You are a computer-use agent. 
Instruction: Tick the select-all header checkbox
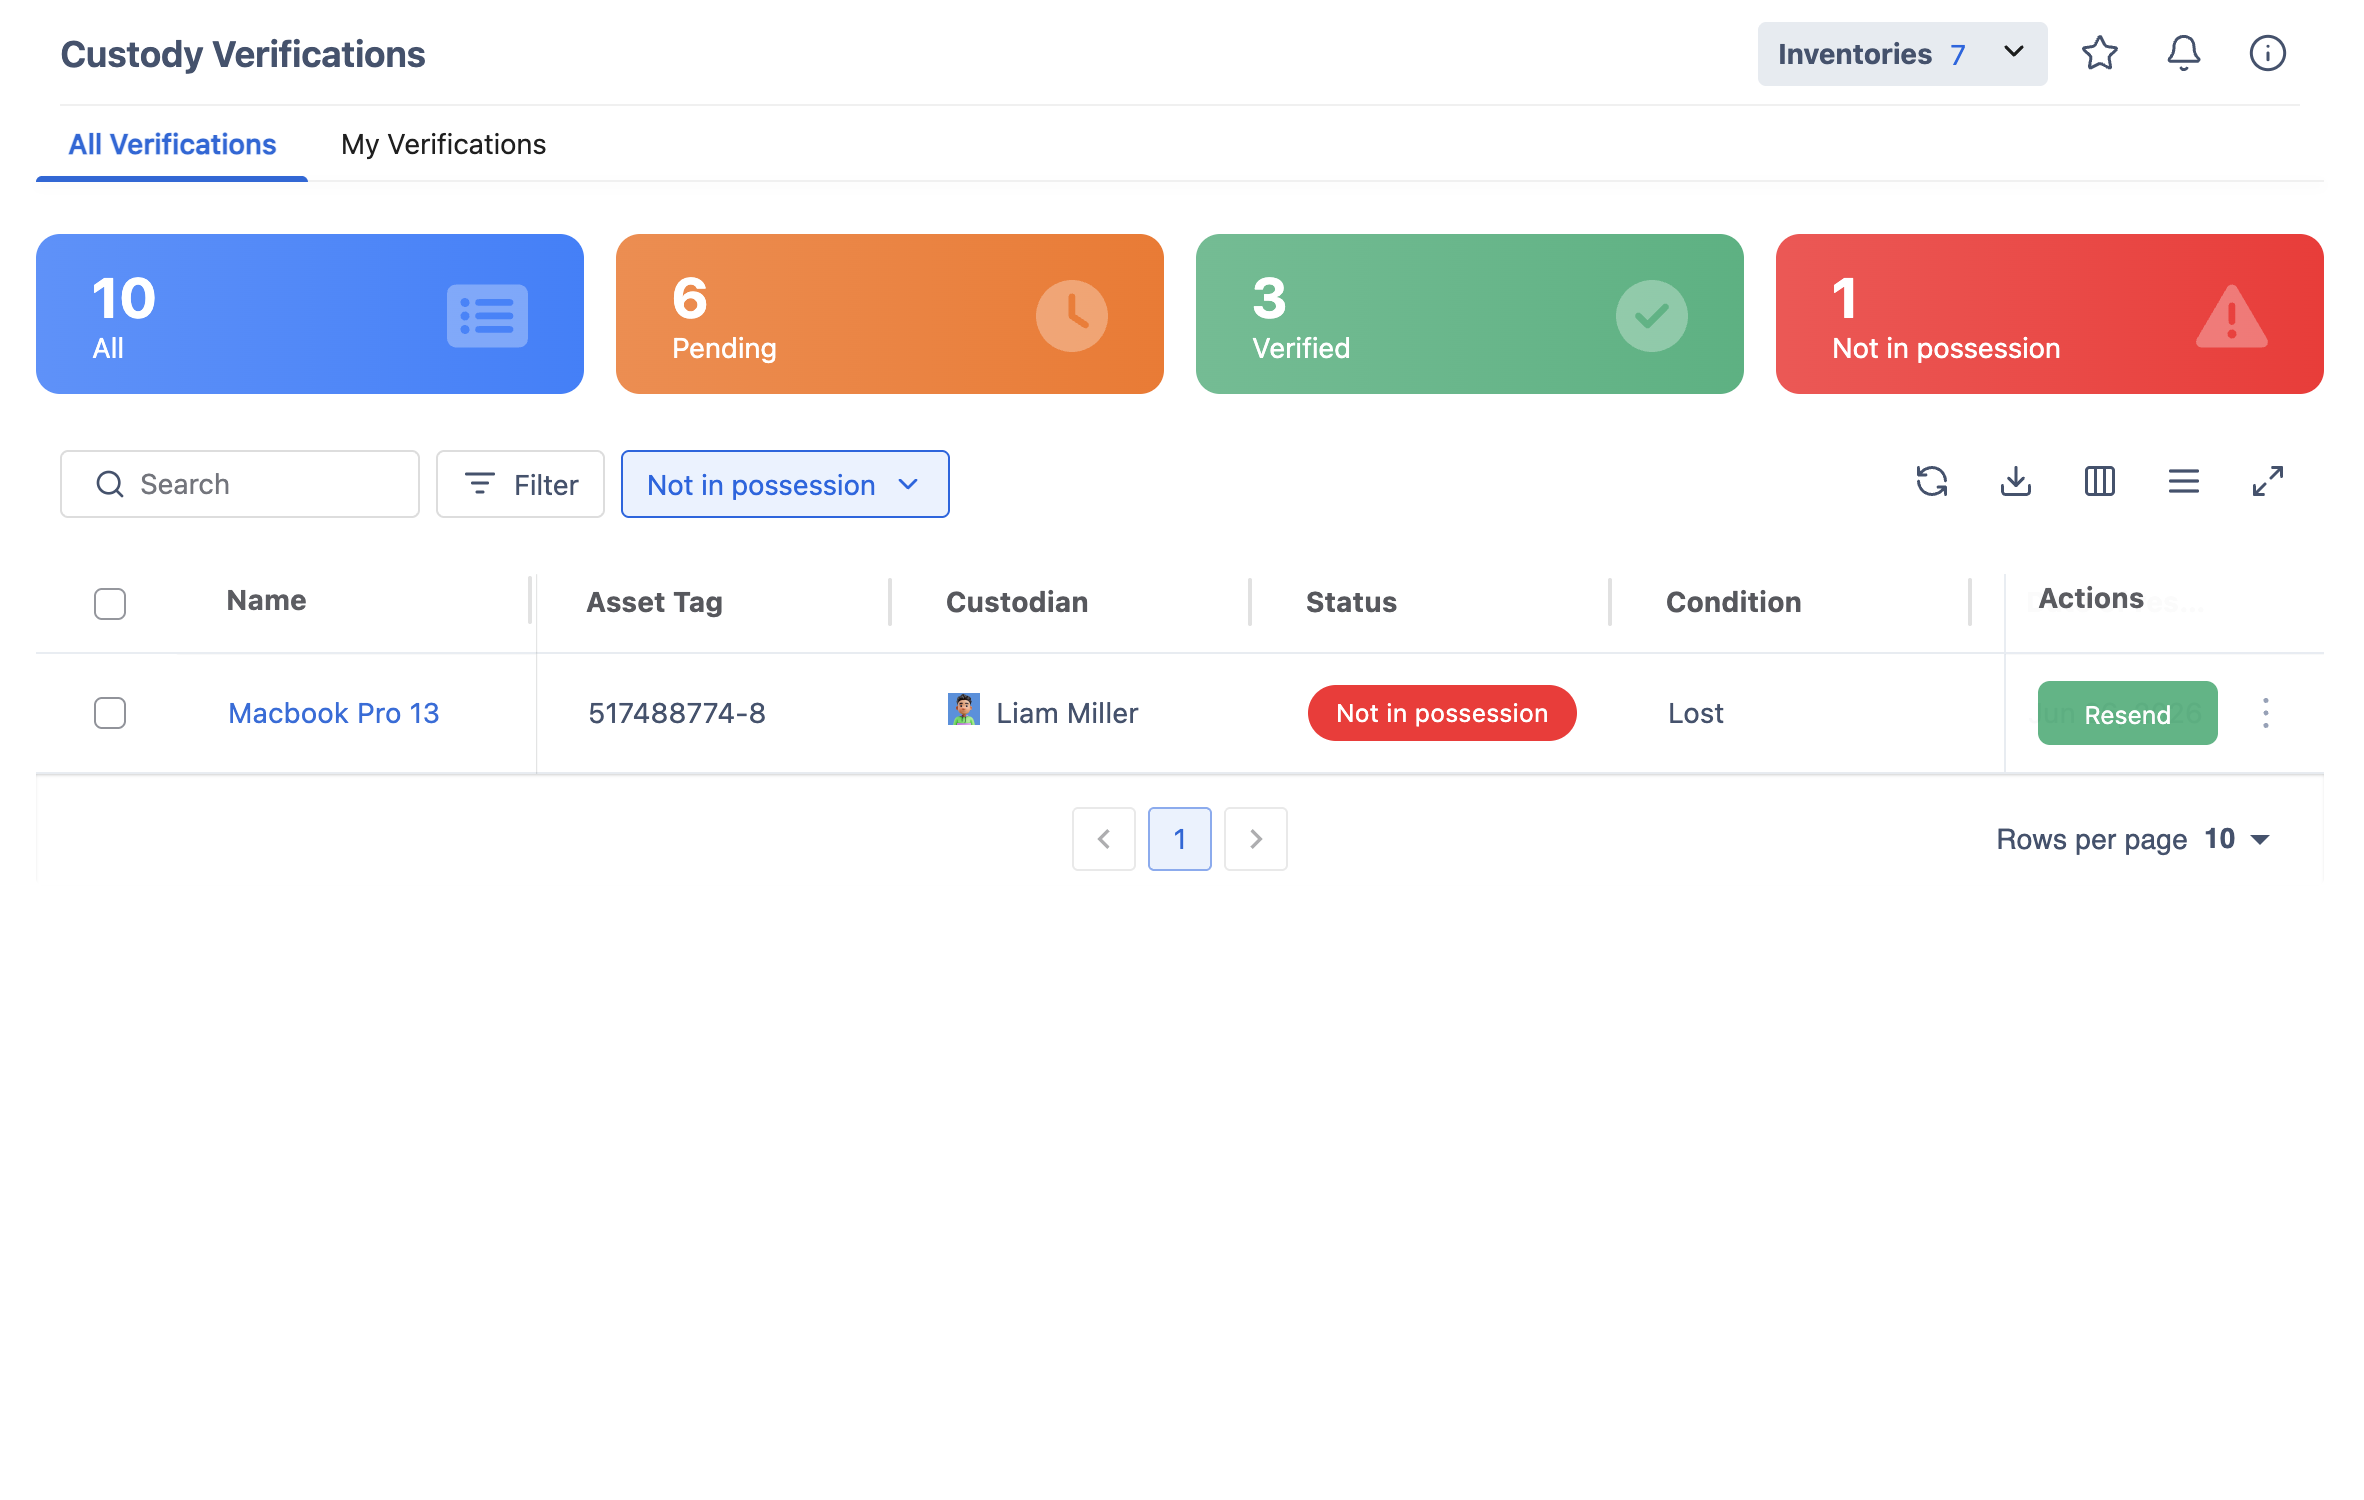[x=110, y=603]
